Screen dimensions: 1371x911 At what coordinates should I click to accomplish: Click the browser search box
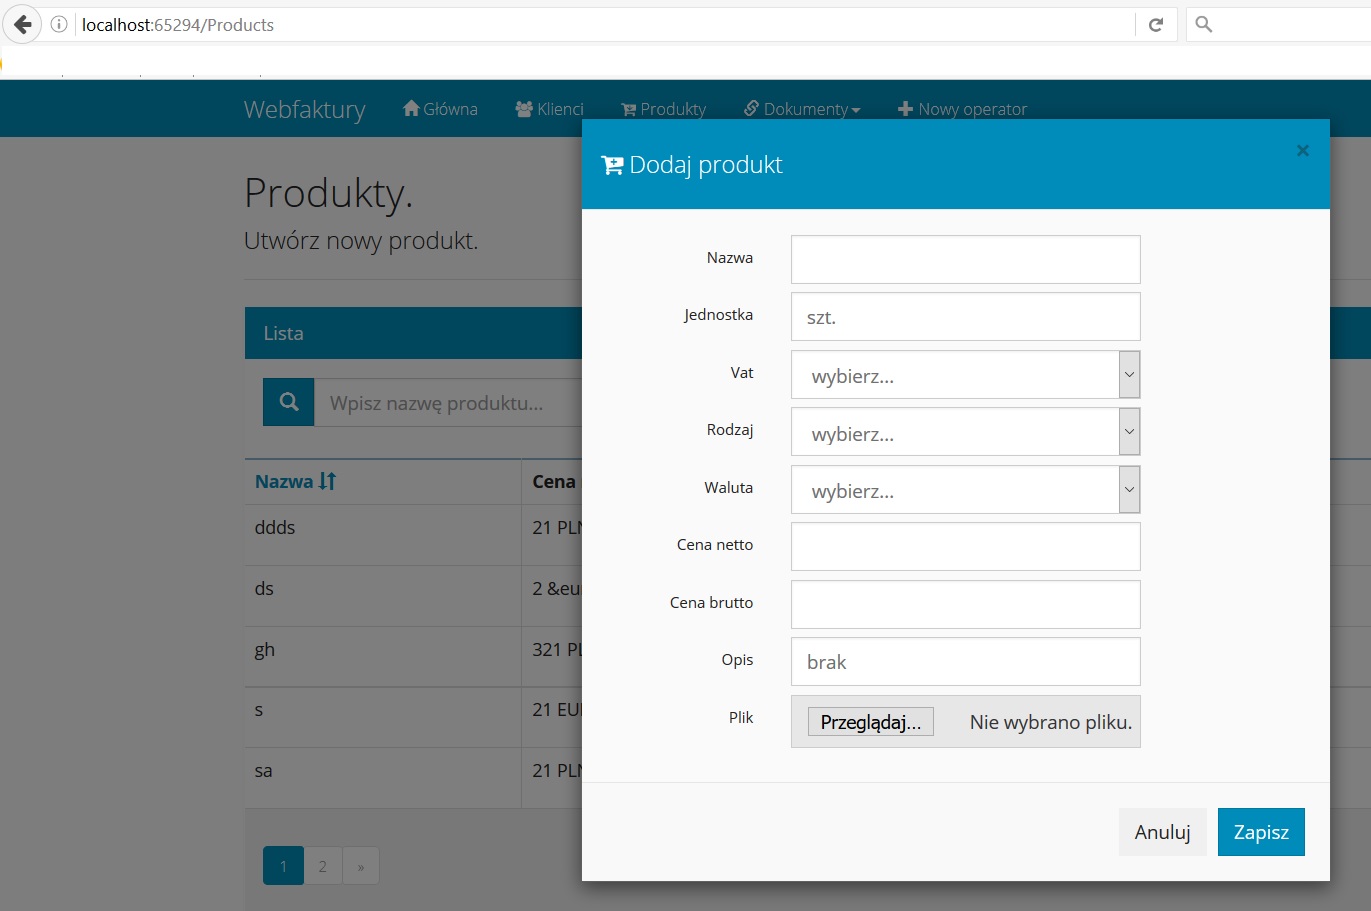(x=1278, y=24)
